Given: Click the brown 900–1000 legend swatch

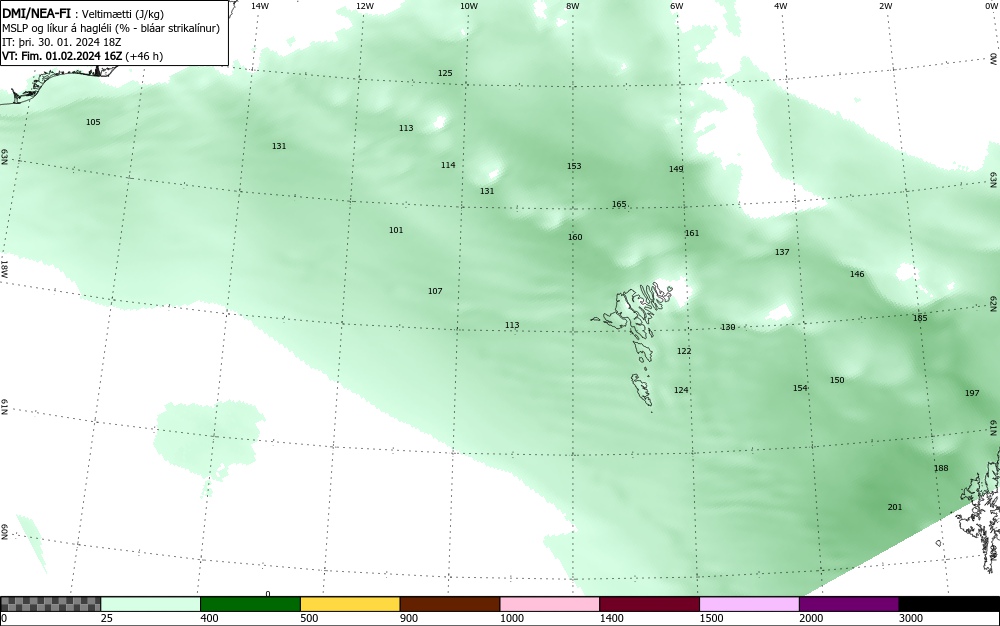Looking at the screenshot, I should [x=450, y=604].
